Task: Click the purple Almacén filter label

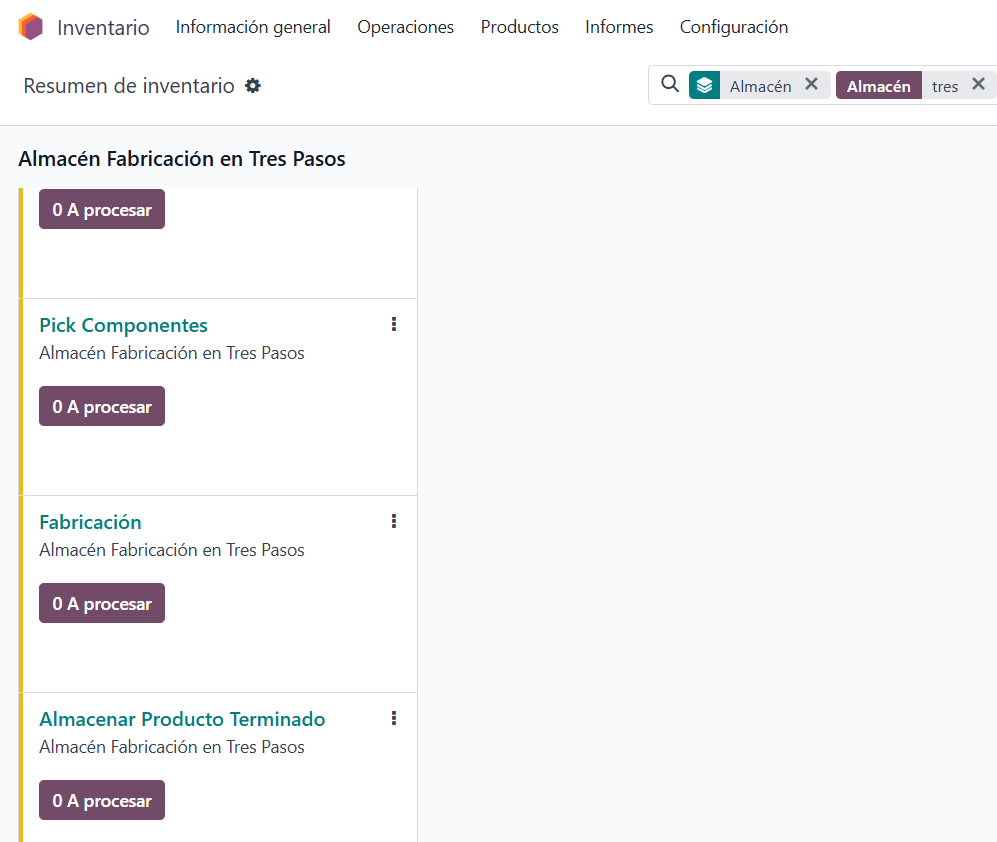Action: tap(879, 85)
